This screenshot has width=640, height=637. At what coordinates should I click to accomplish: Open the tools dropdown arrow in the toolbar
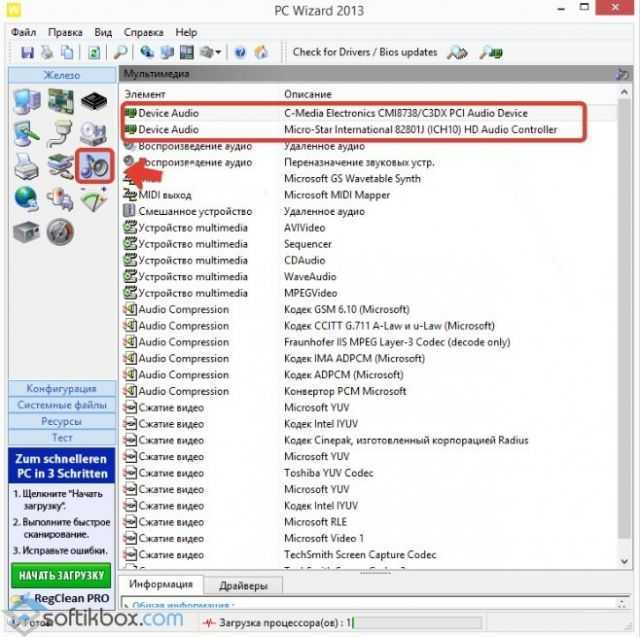click(x=218, y=53)
